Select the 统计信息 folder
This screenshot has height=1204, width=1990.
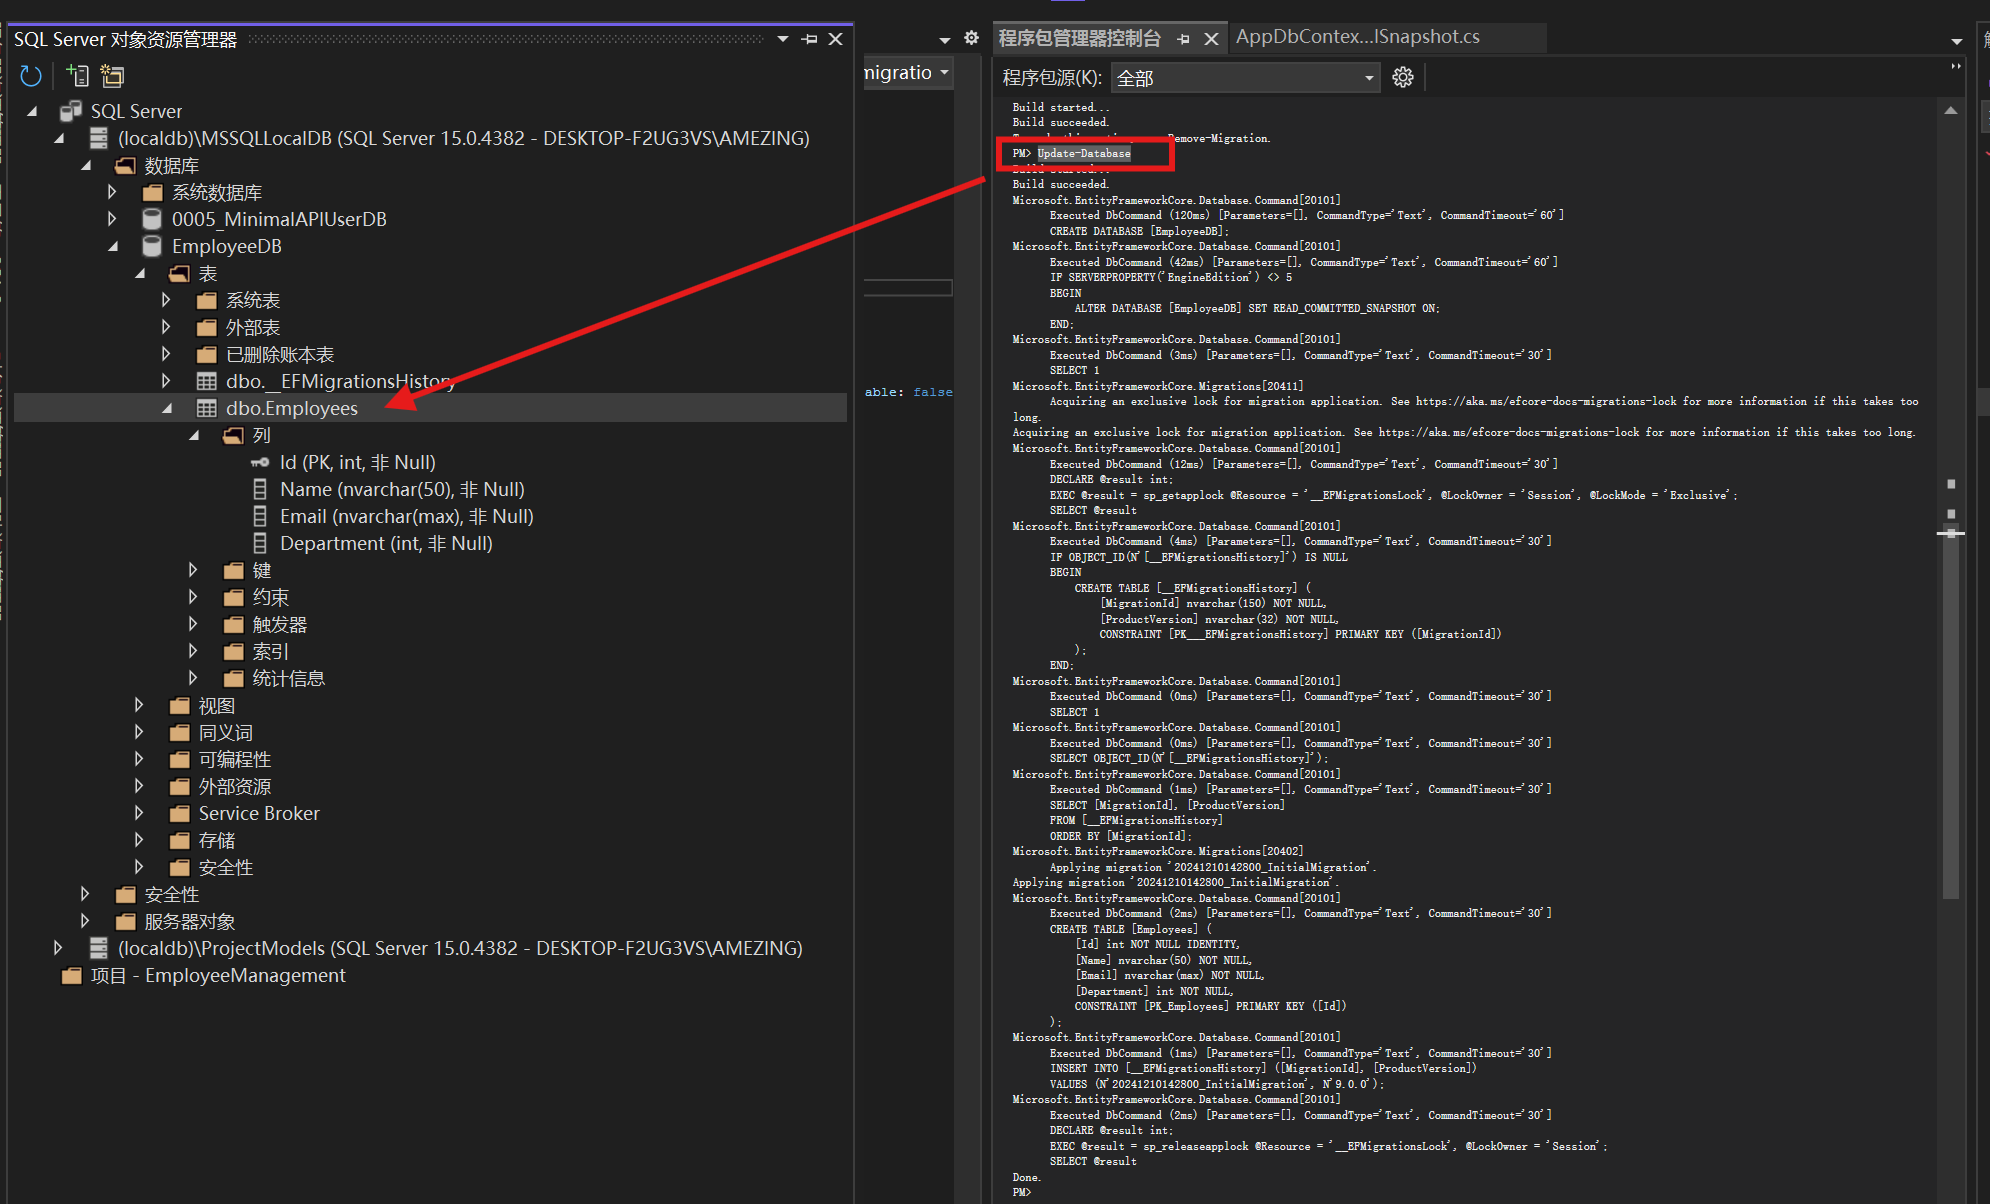point(288,678)
